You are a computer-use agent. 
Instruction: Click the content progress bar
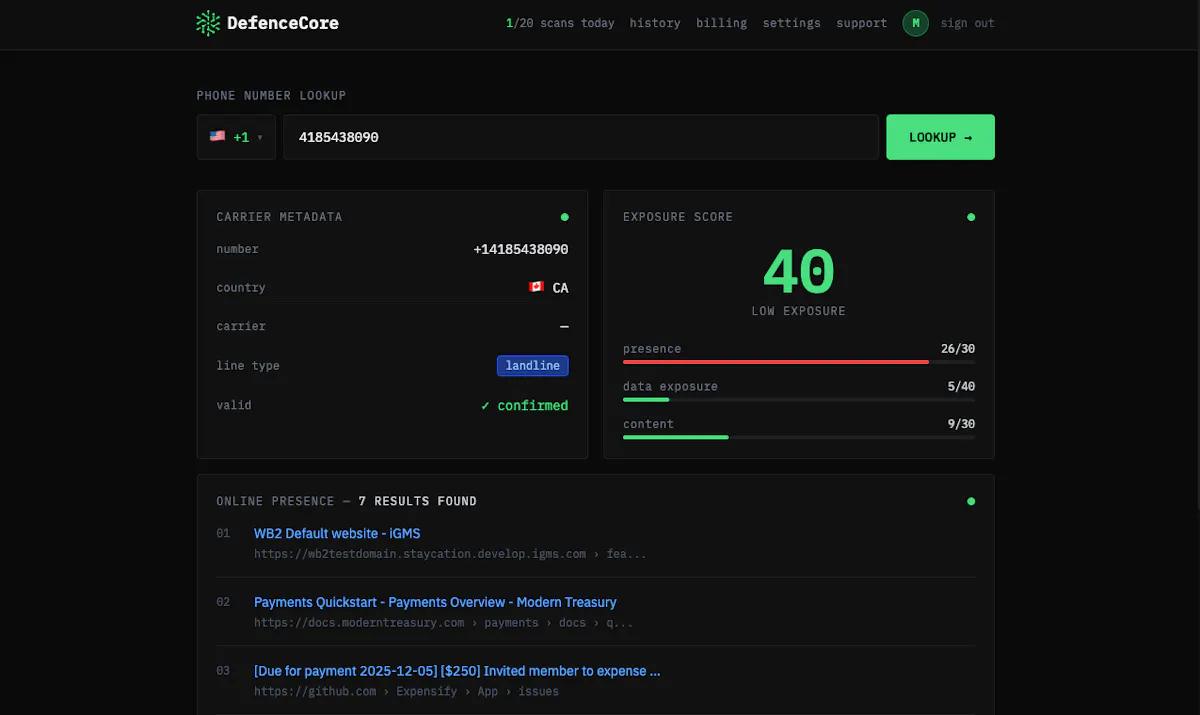pos(799,437)
